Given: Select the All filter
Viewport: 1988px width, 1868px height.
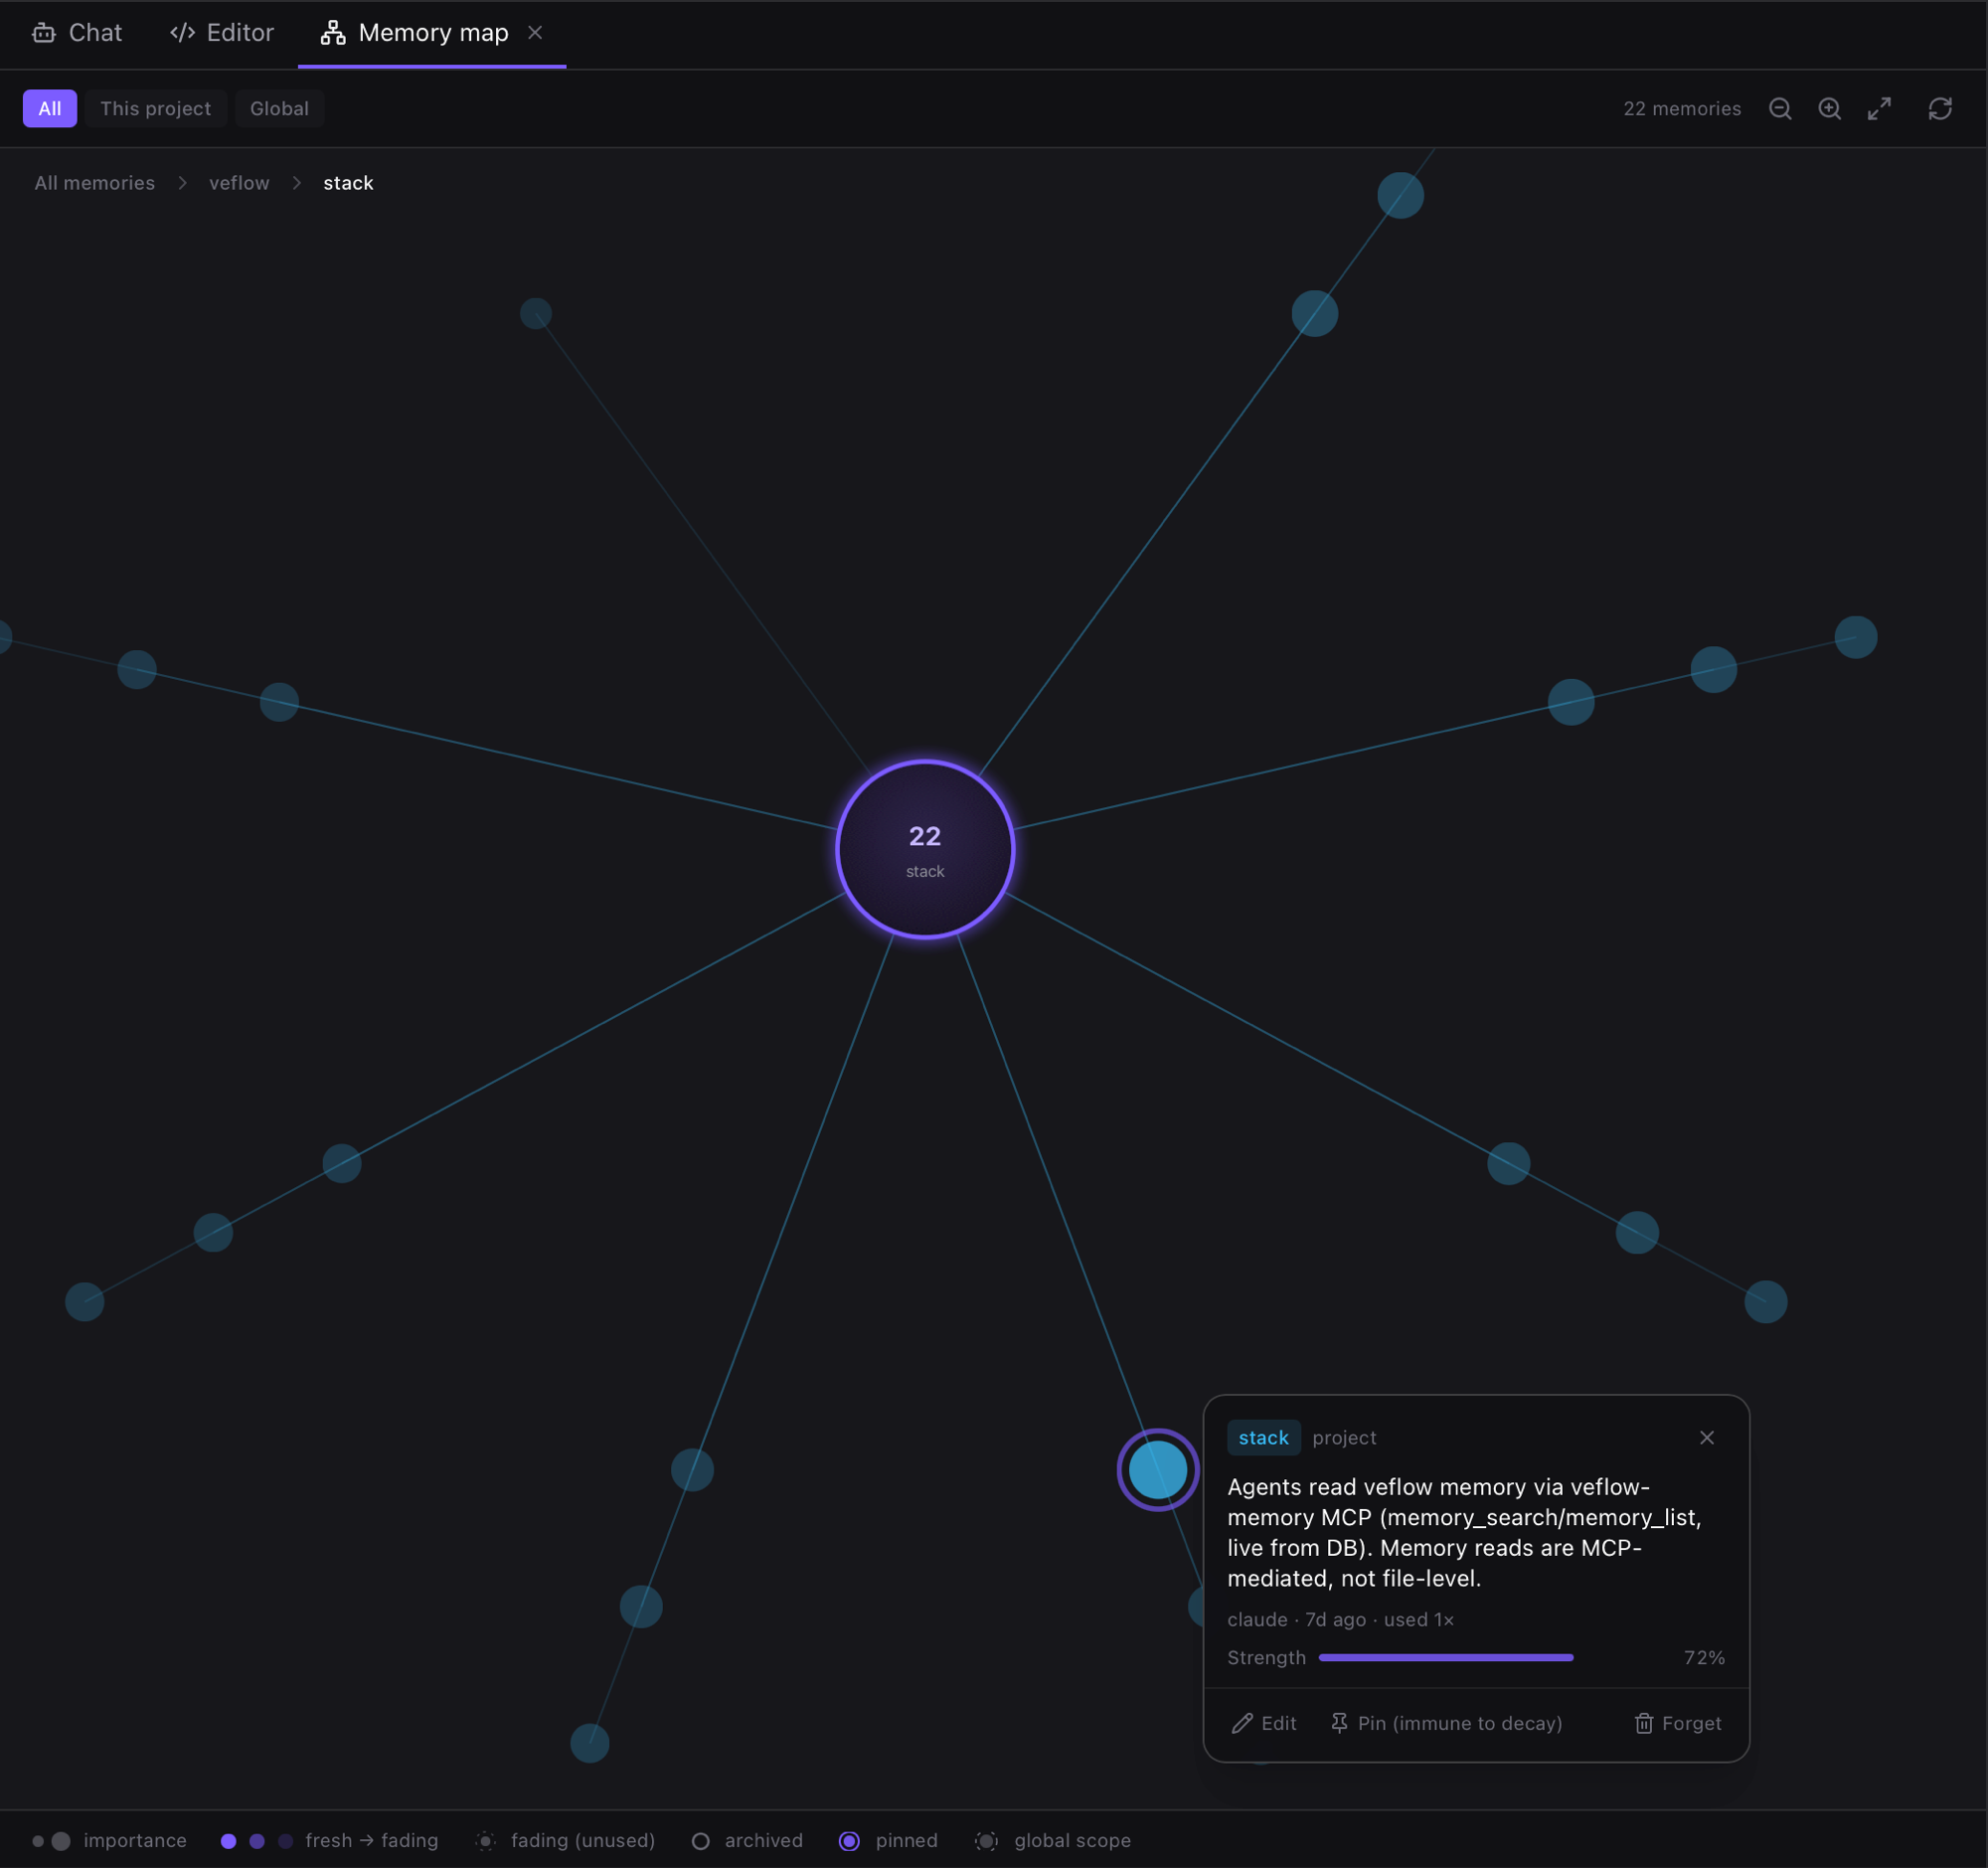Looking at the screenshot, I should coord(49,108).
